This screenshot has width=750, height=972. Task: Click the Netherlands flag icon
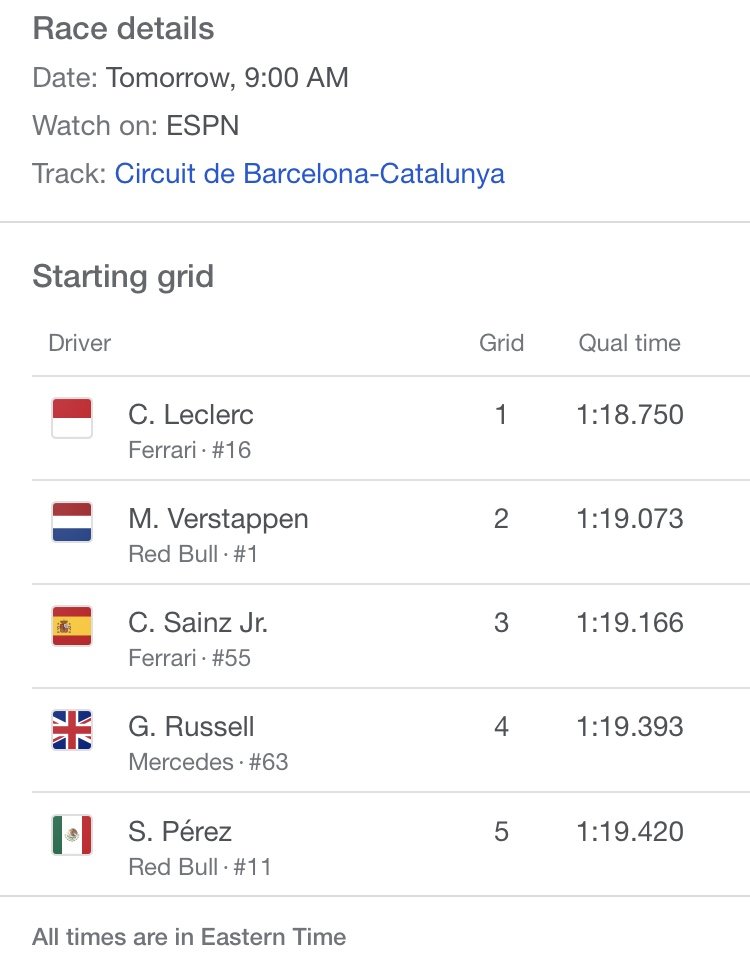click(x=72, y=522)
